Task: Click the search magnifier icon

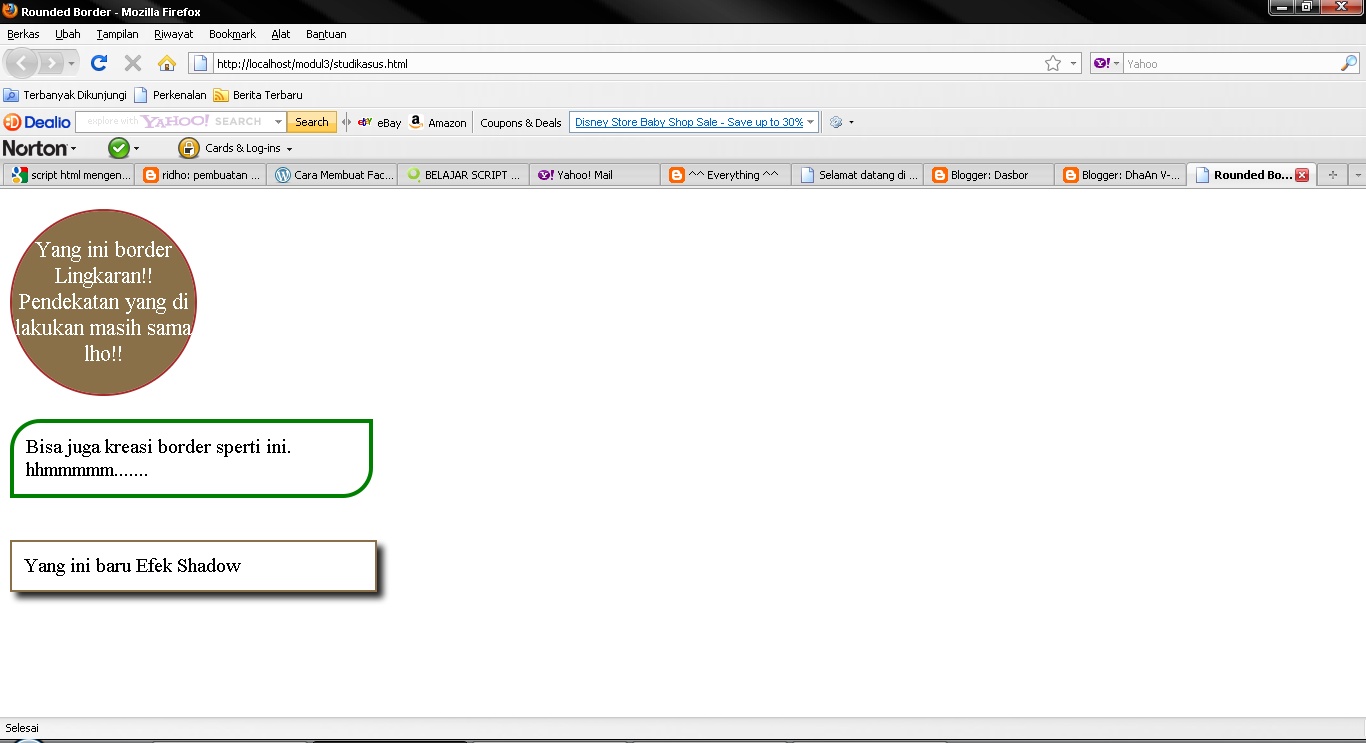Action: 1349,63
